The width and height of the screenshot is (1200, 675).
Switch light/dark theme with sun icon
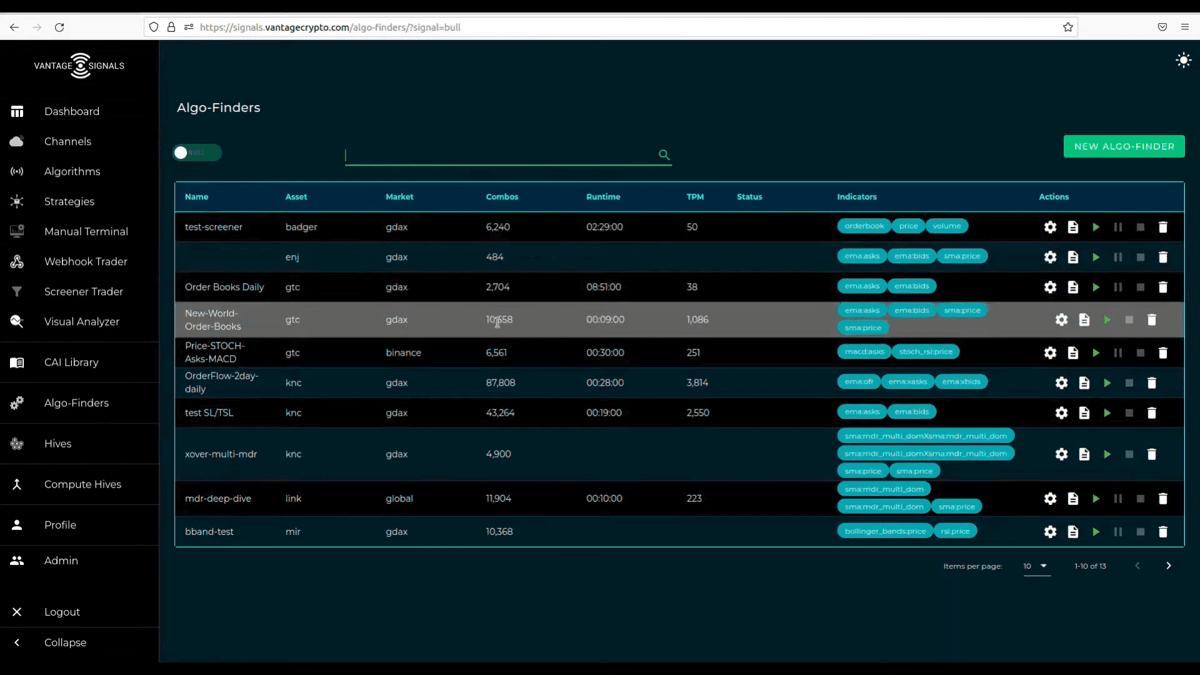(x=1183, y=61)
